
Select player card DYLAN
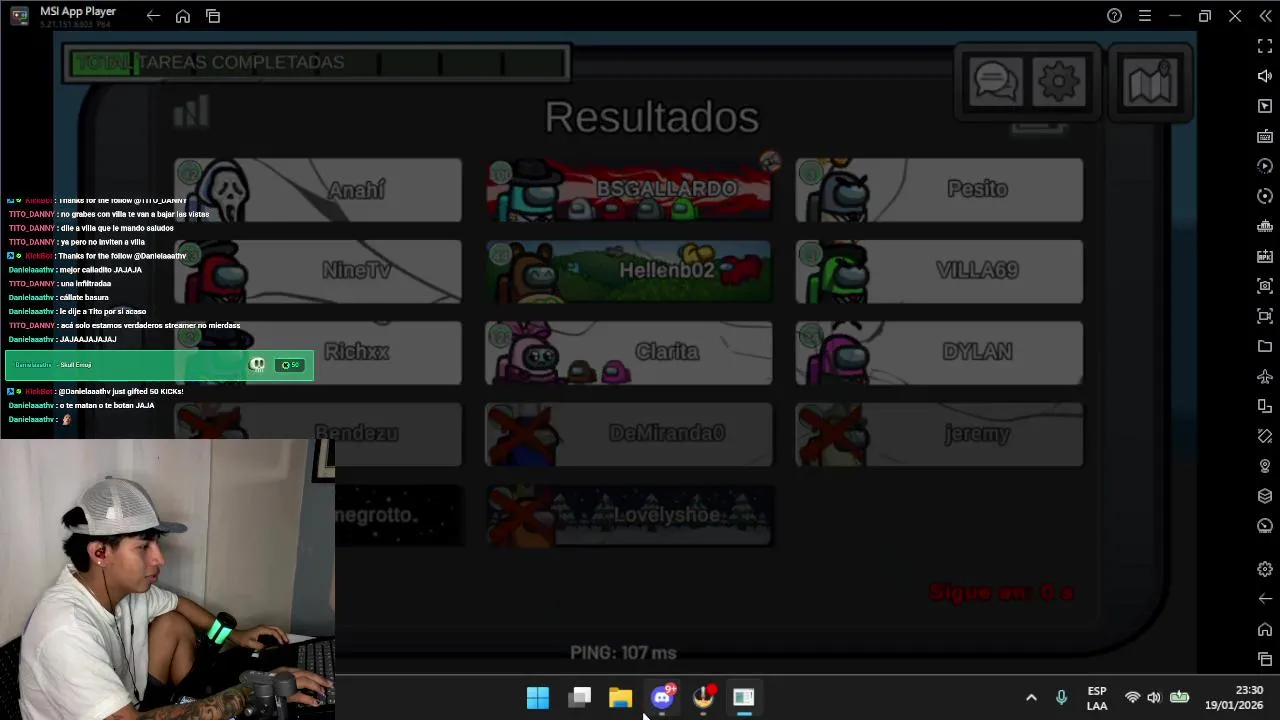click(939, 353)
